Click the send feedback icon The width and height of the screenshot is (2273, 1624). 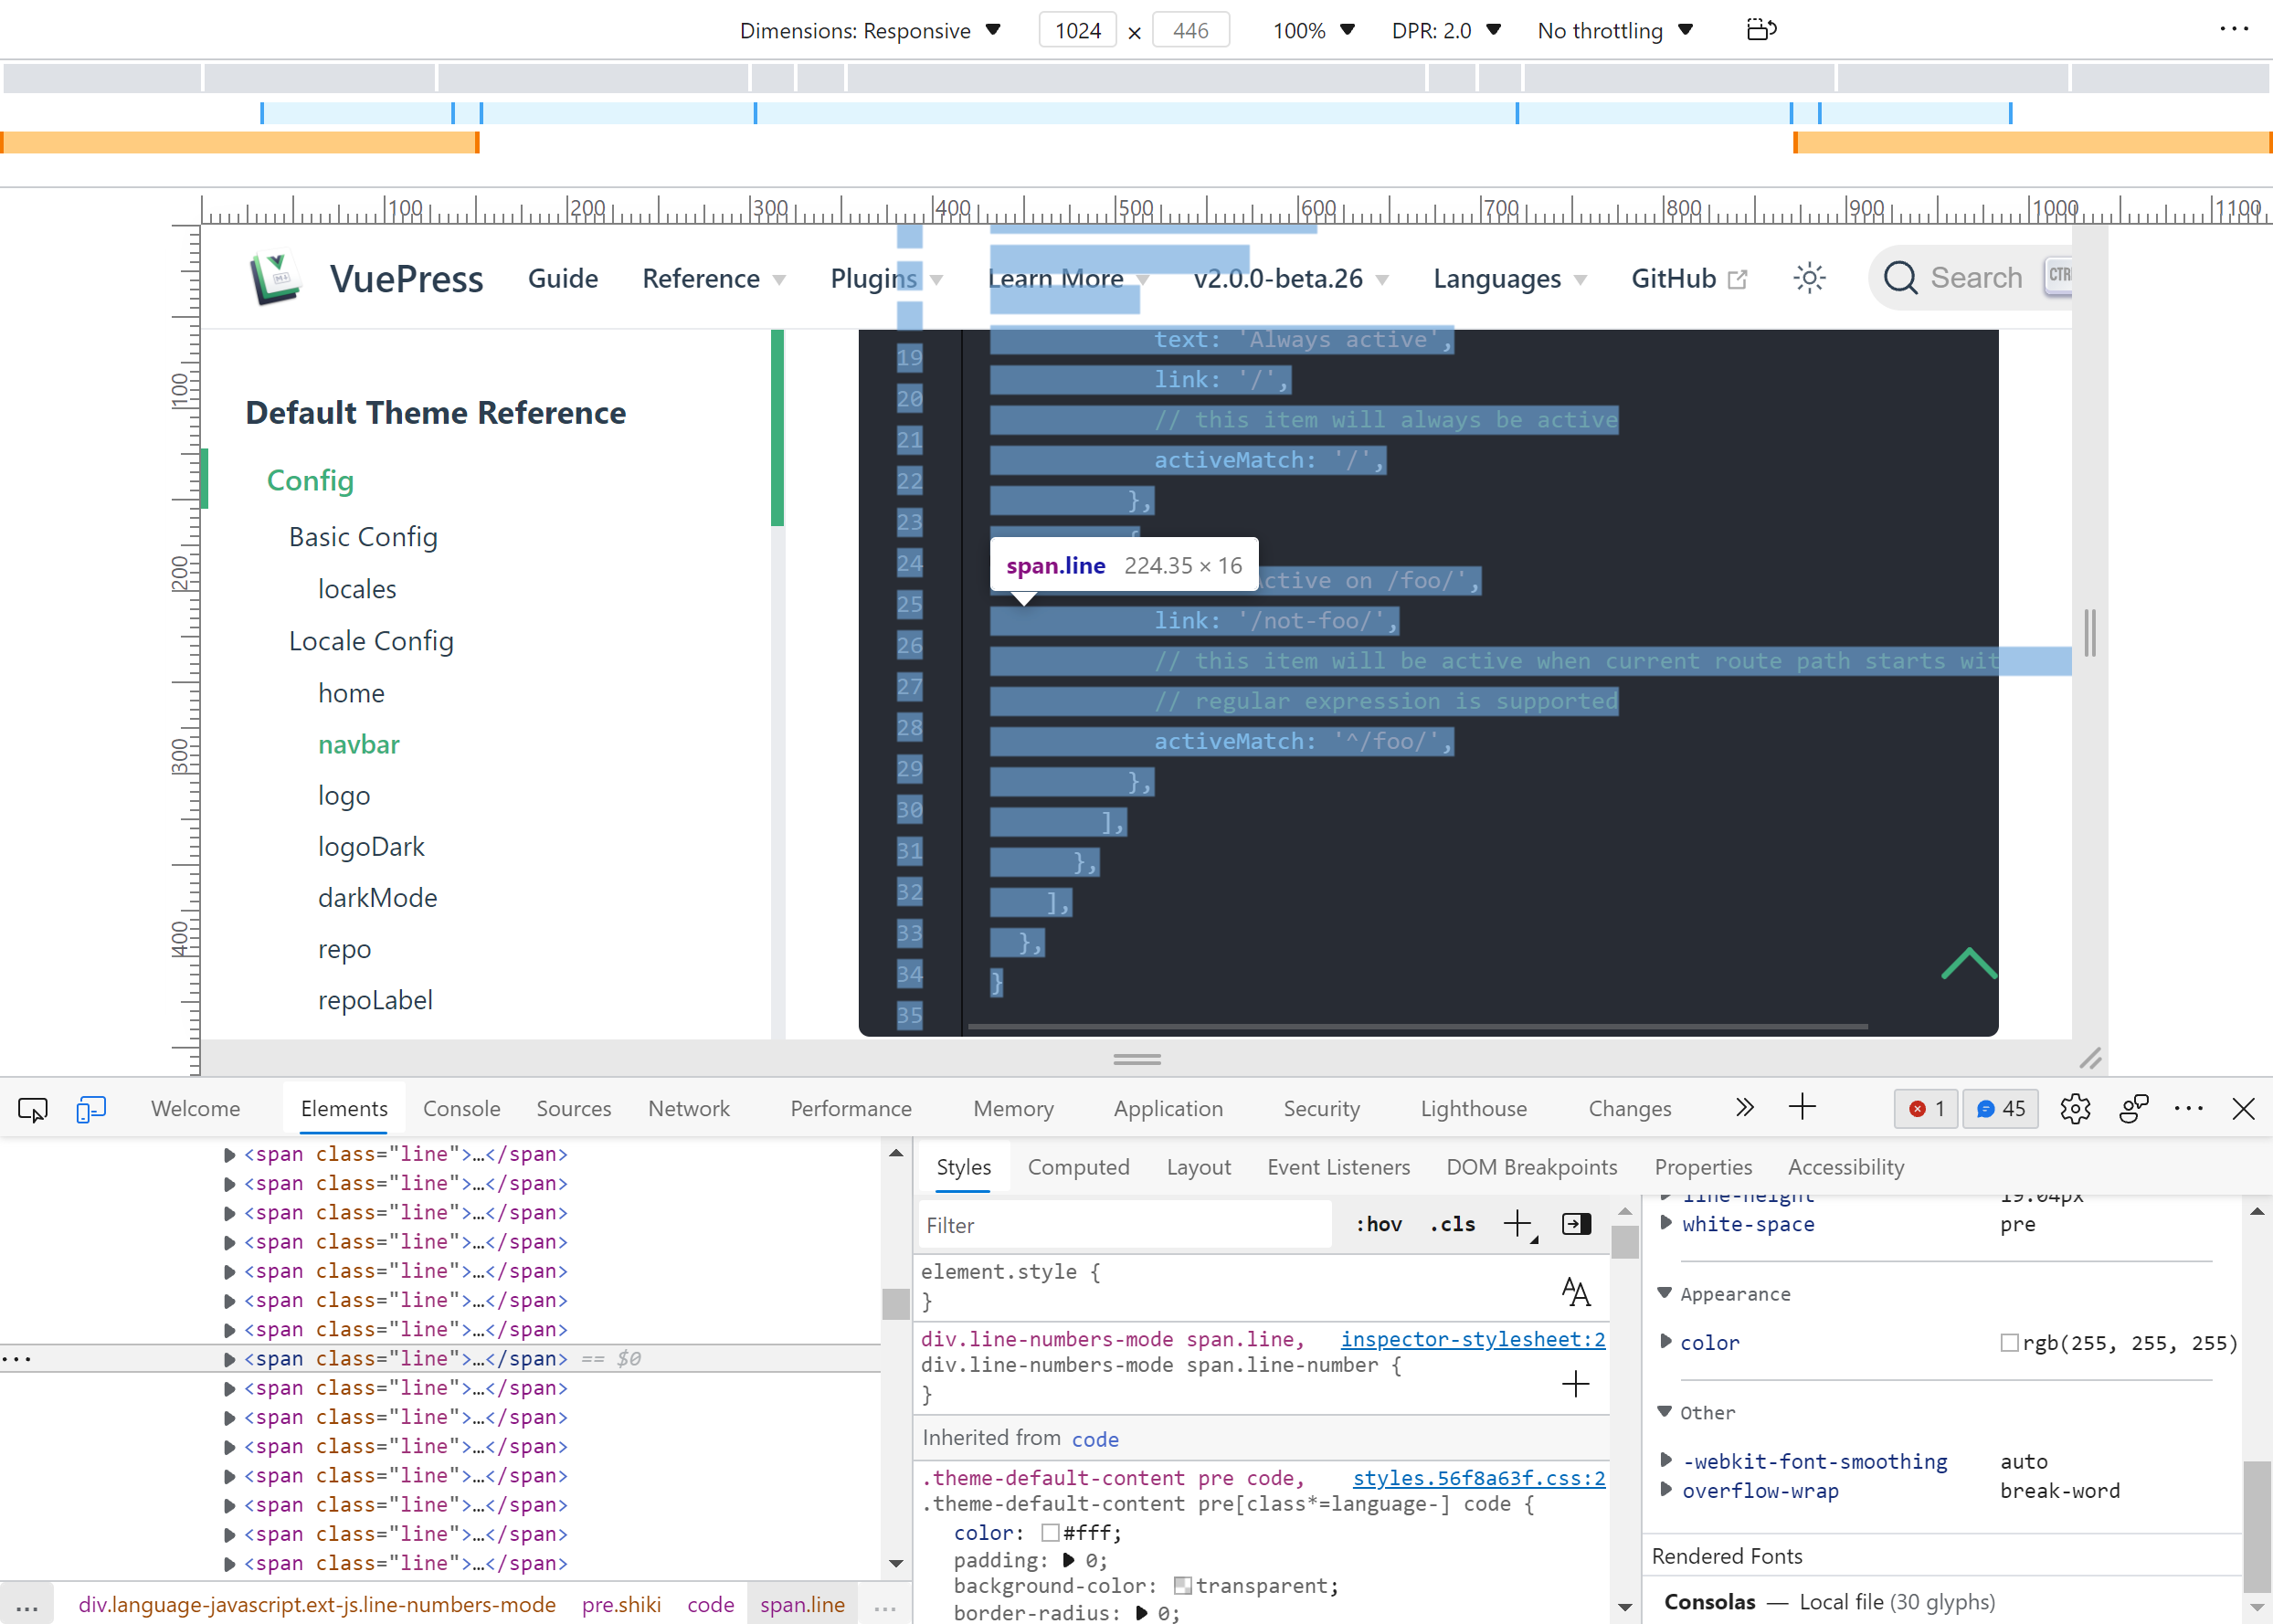pyautogui.click(x=2133, y=1109)
